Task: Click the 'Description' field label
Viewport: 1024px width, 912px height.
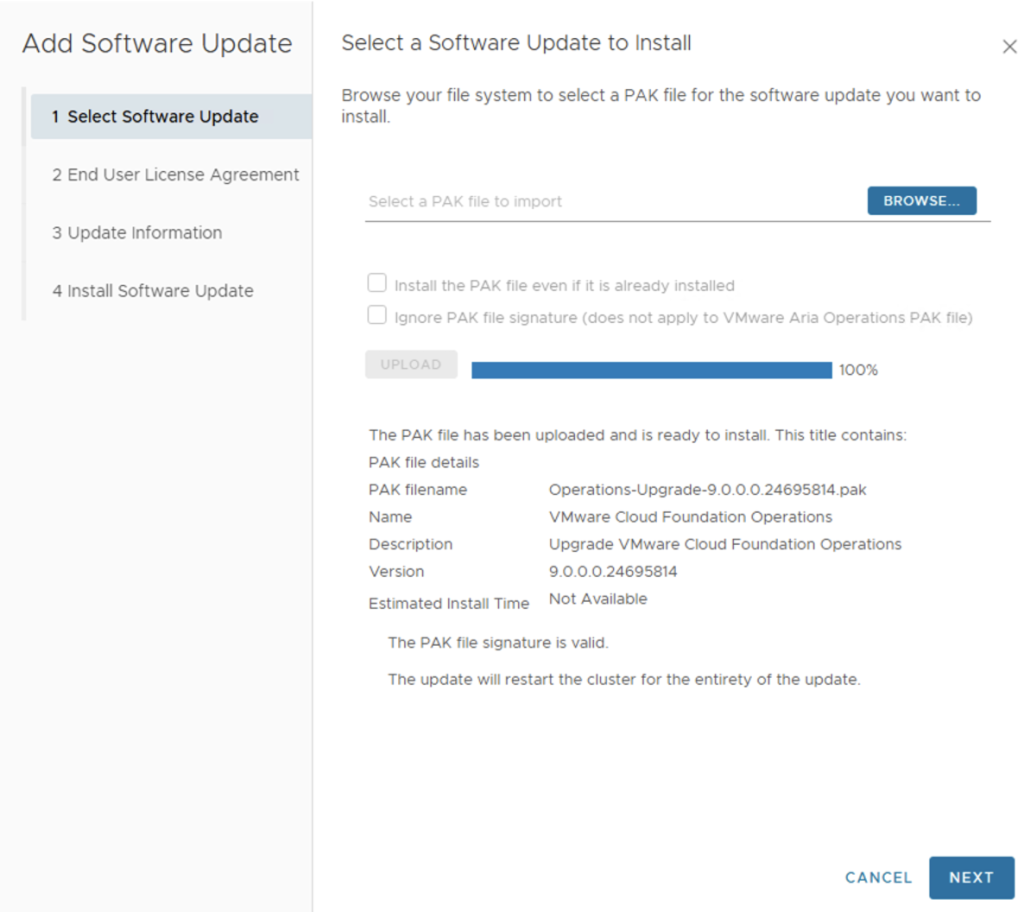Action: pyautogui.click(x=410, y=545)
